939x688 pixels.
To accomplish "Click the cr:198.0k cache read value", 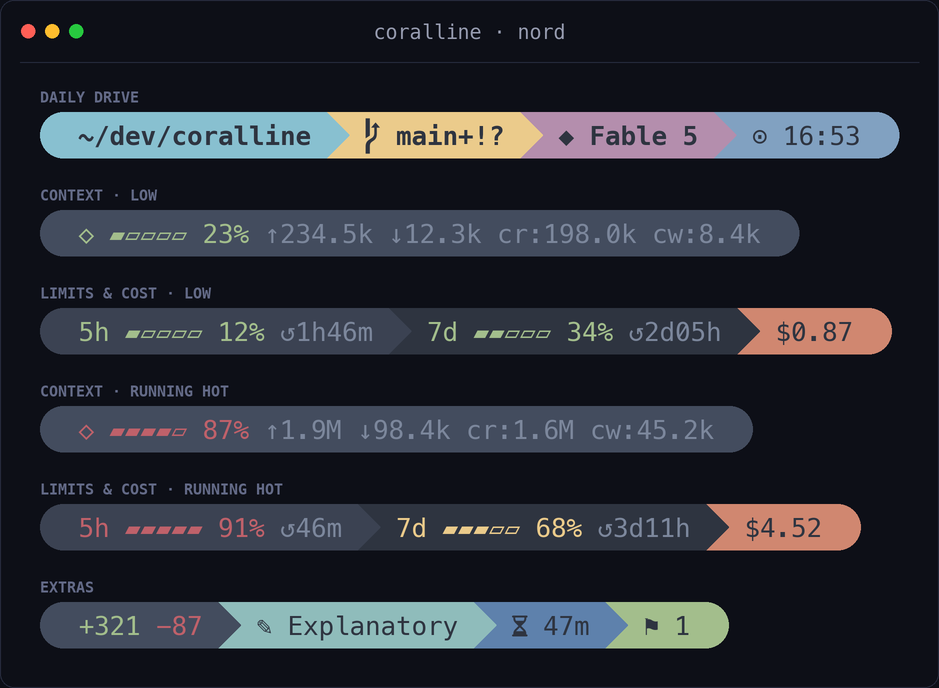I will point(567,234).
